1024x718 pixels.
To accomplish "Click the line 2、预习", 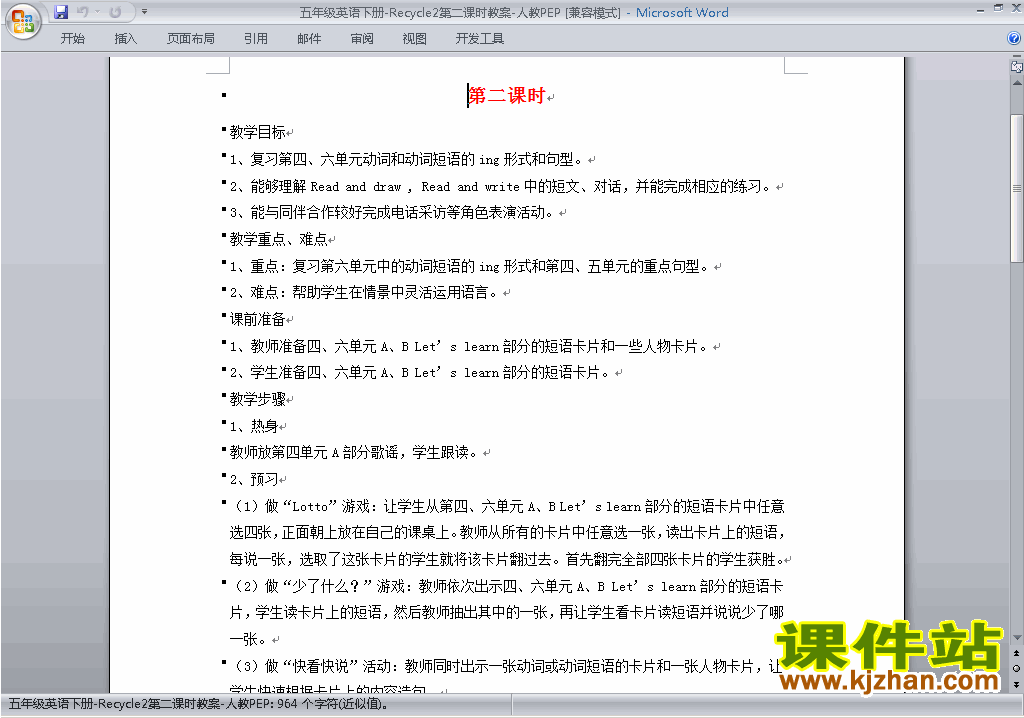I will (x=254, y=480).
